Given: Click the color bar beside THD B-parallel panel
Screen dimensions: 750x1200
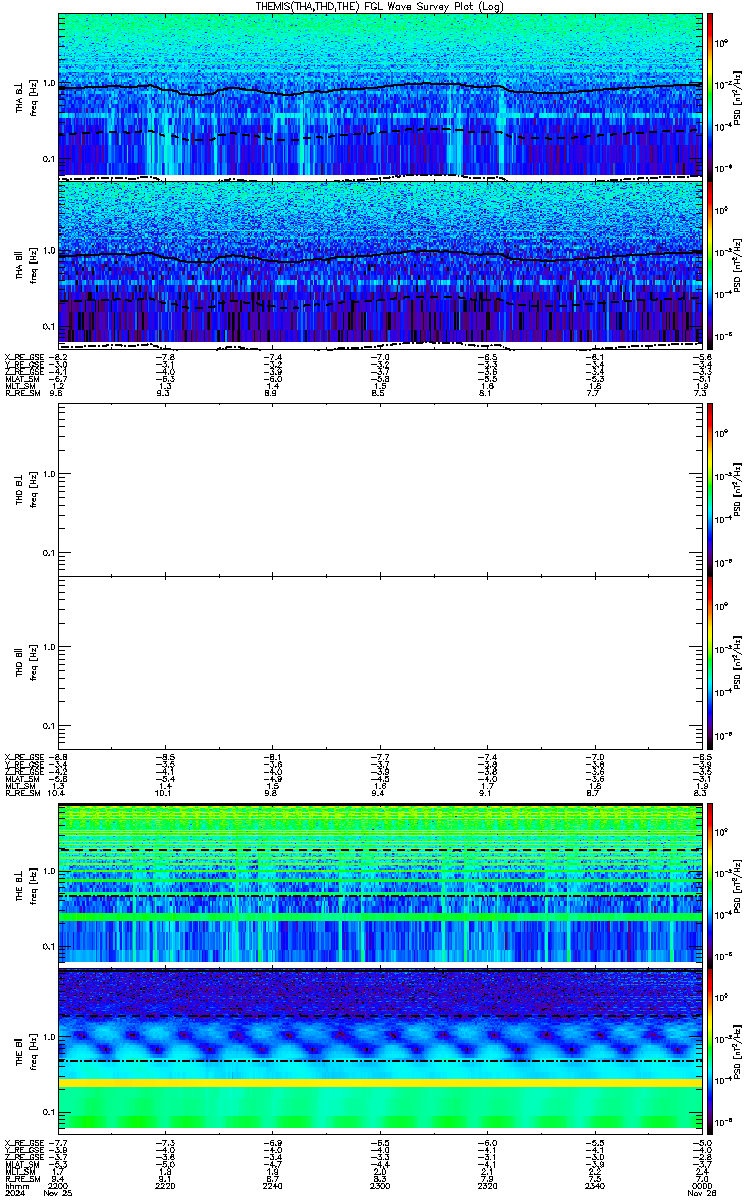Looking at the screenshot, I should point(710,661).
